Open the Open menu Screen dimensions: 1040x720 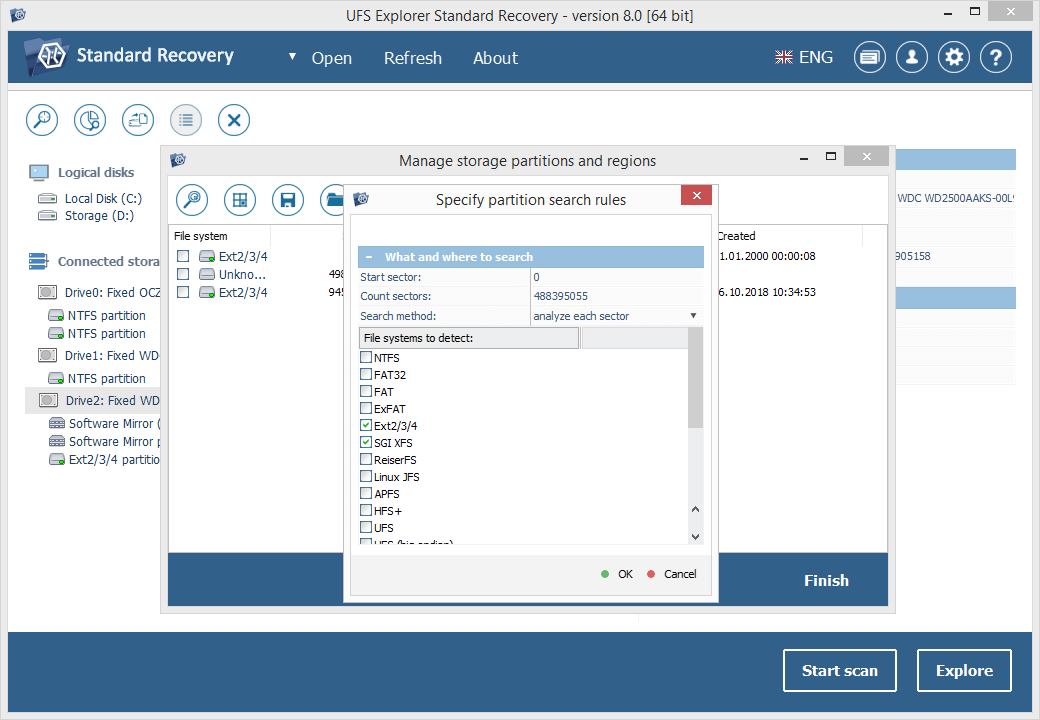pos(332,58)
